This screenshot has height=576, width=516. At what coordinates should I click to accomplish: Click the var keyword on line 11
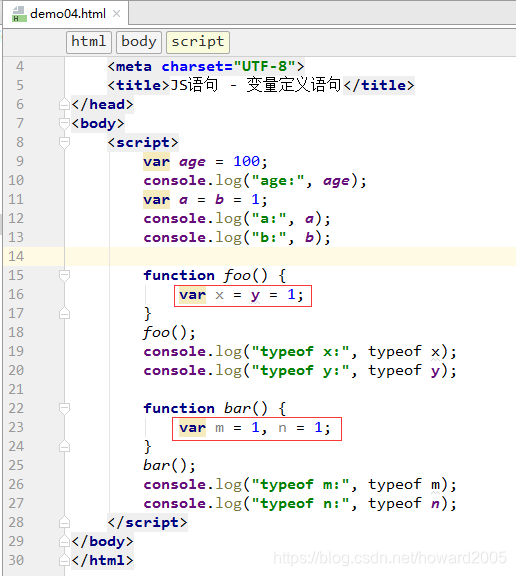156,199
